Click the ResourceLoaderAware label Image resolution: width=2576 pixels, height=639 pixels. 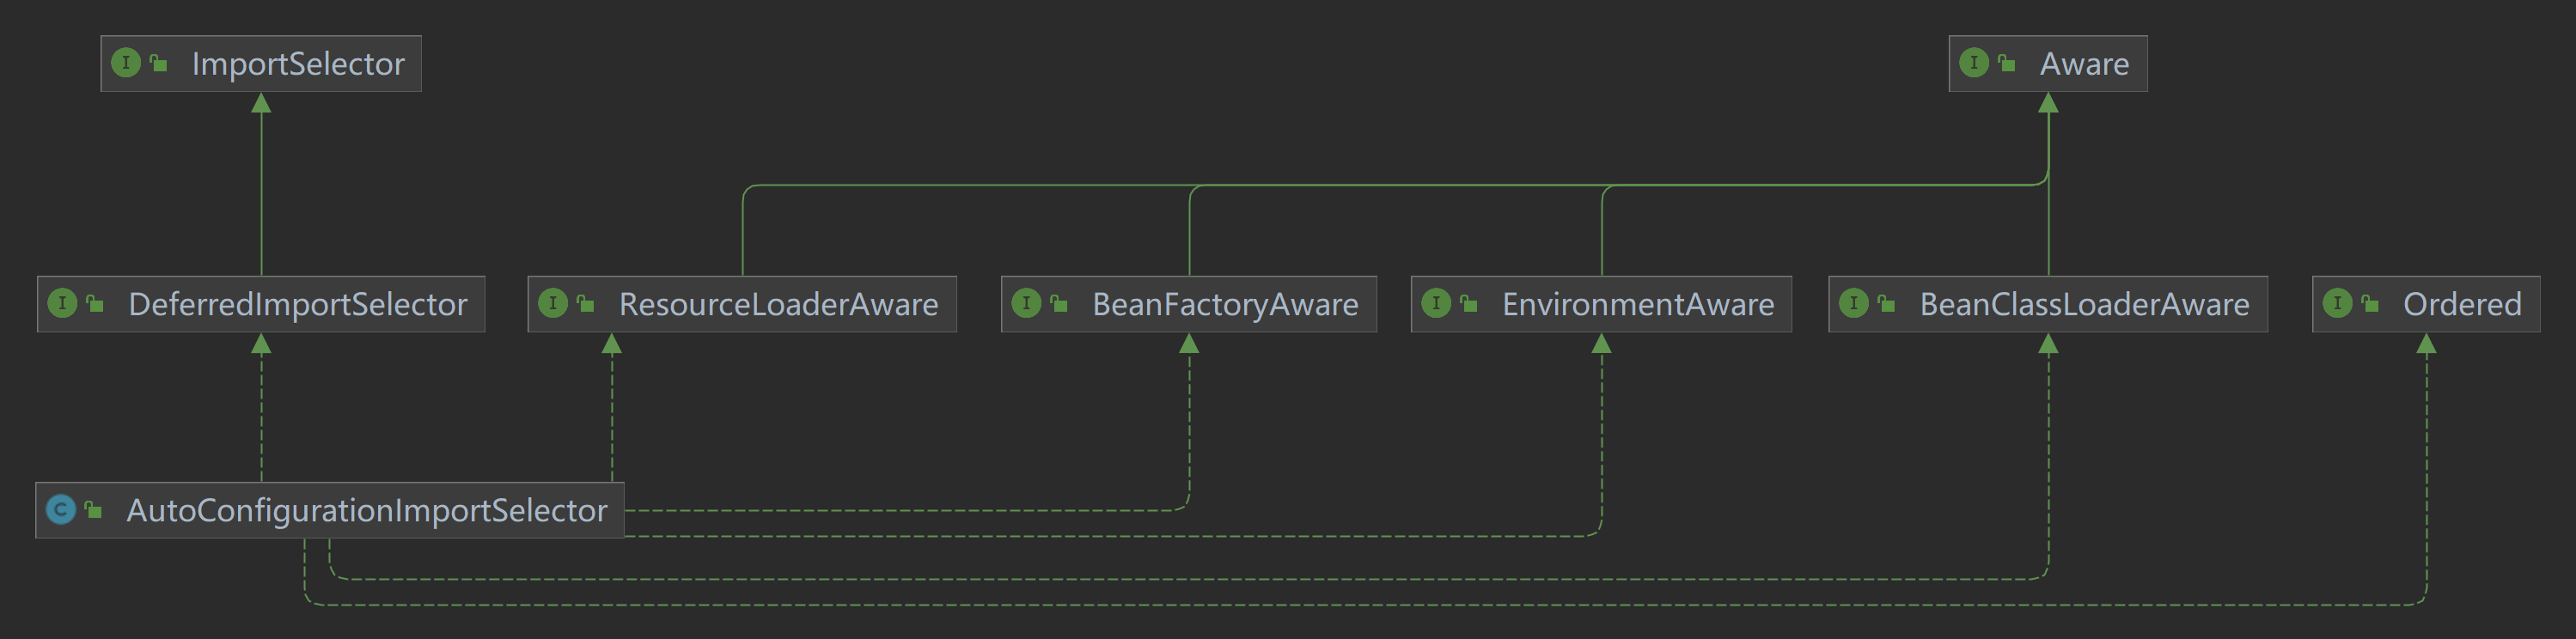pos(778,304)
